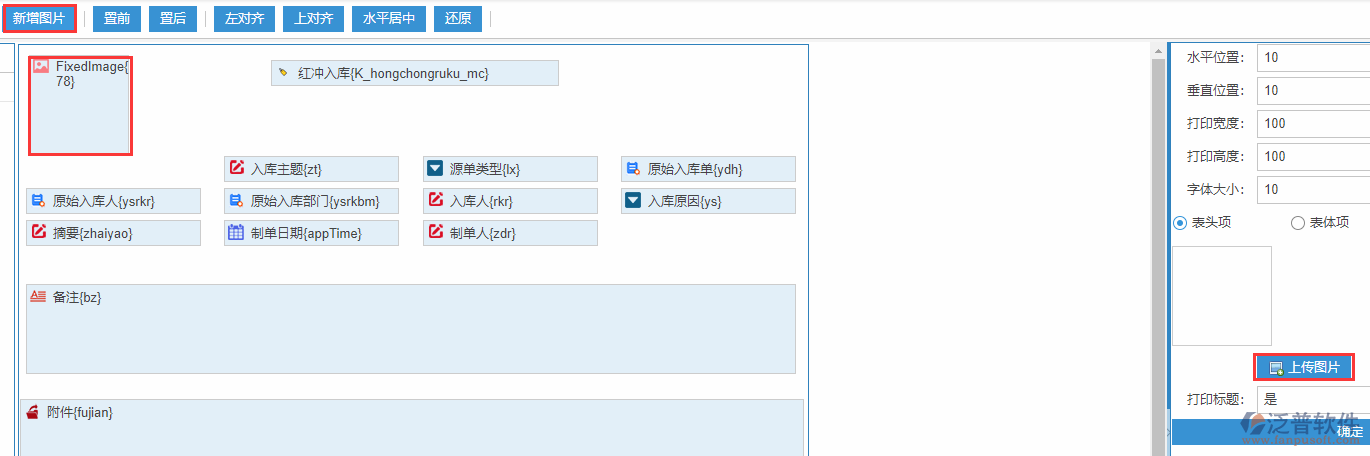The height and width of the screenshot is (456, 1370).
Task: Select the 入库原因{ys} field
Action: tap(708, 201)
